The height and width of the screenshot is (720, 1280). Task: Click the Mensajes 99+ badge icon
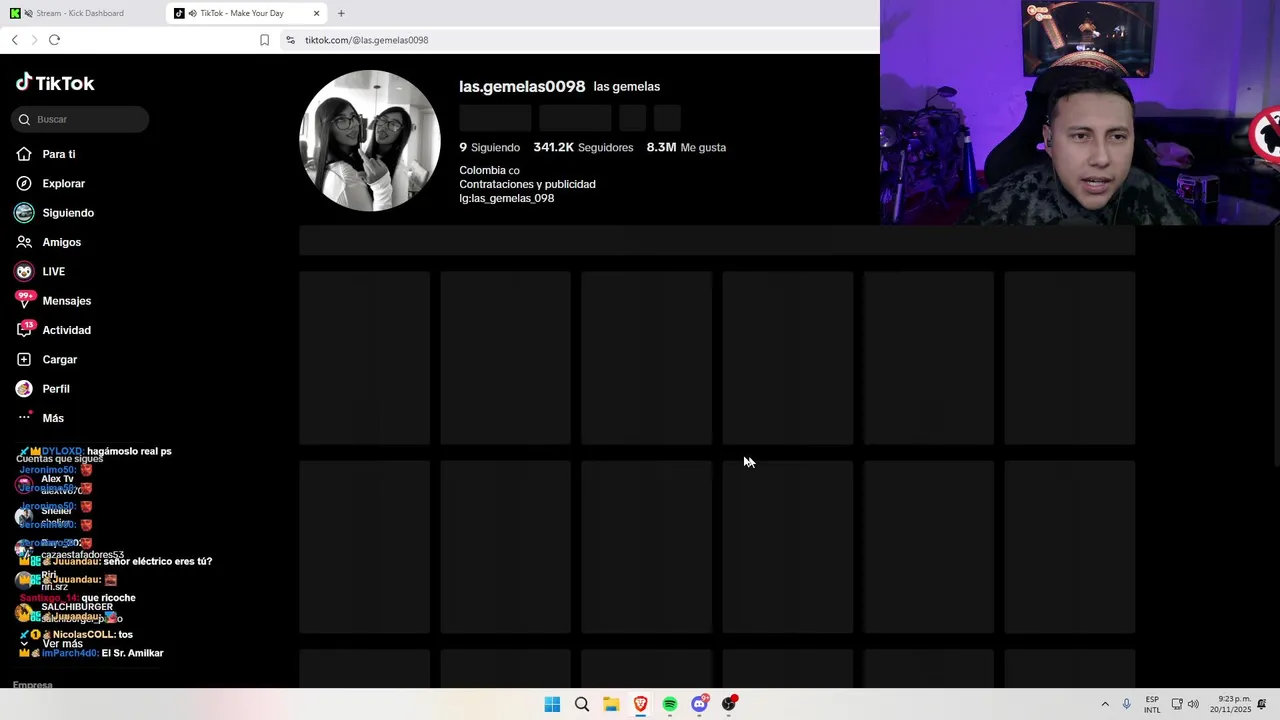(24, 300)
